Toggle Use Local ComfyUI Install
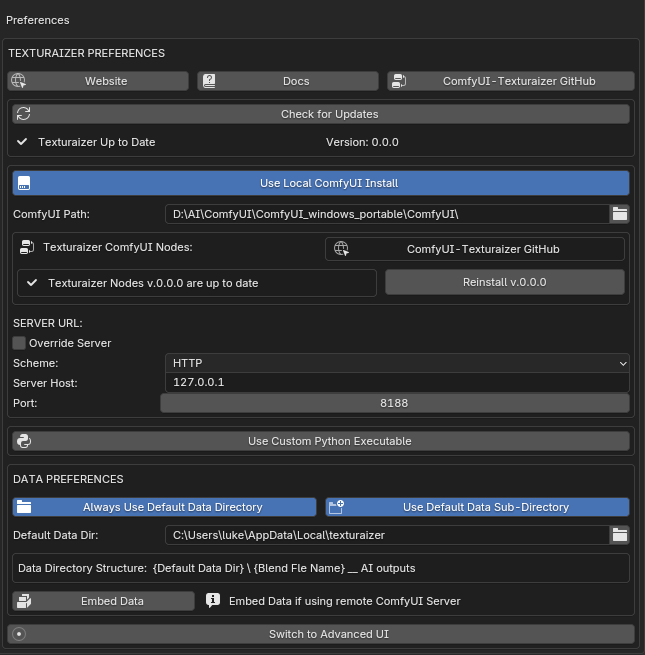Screen dimensions: 645x655 (321, 183)
